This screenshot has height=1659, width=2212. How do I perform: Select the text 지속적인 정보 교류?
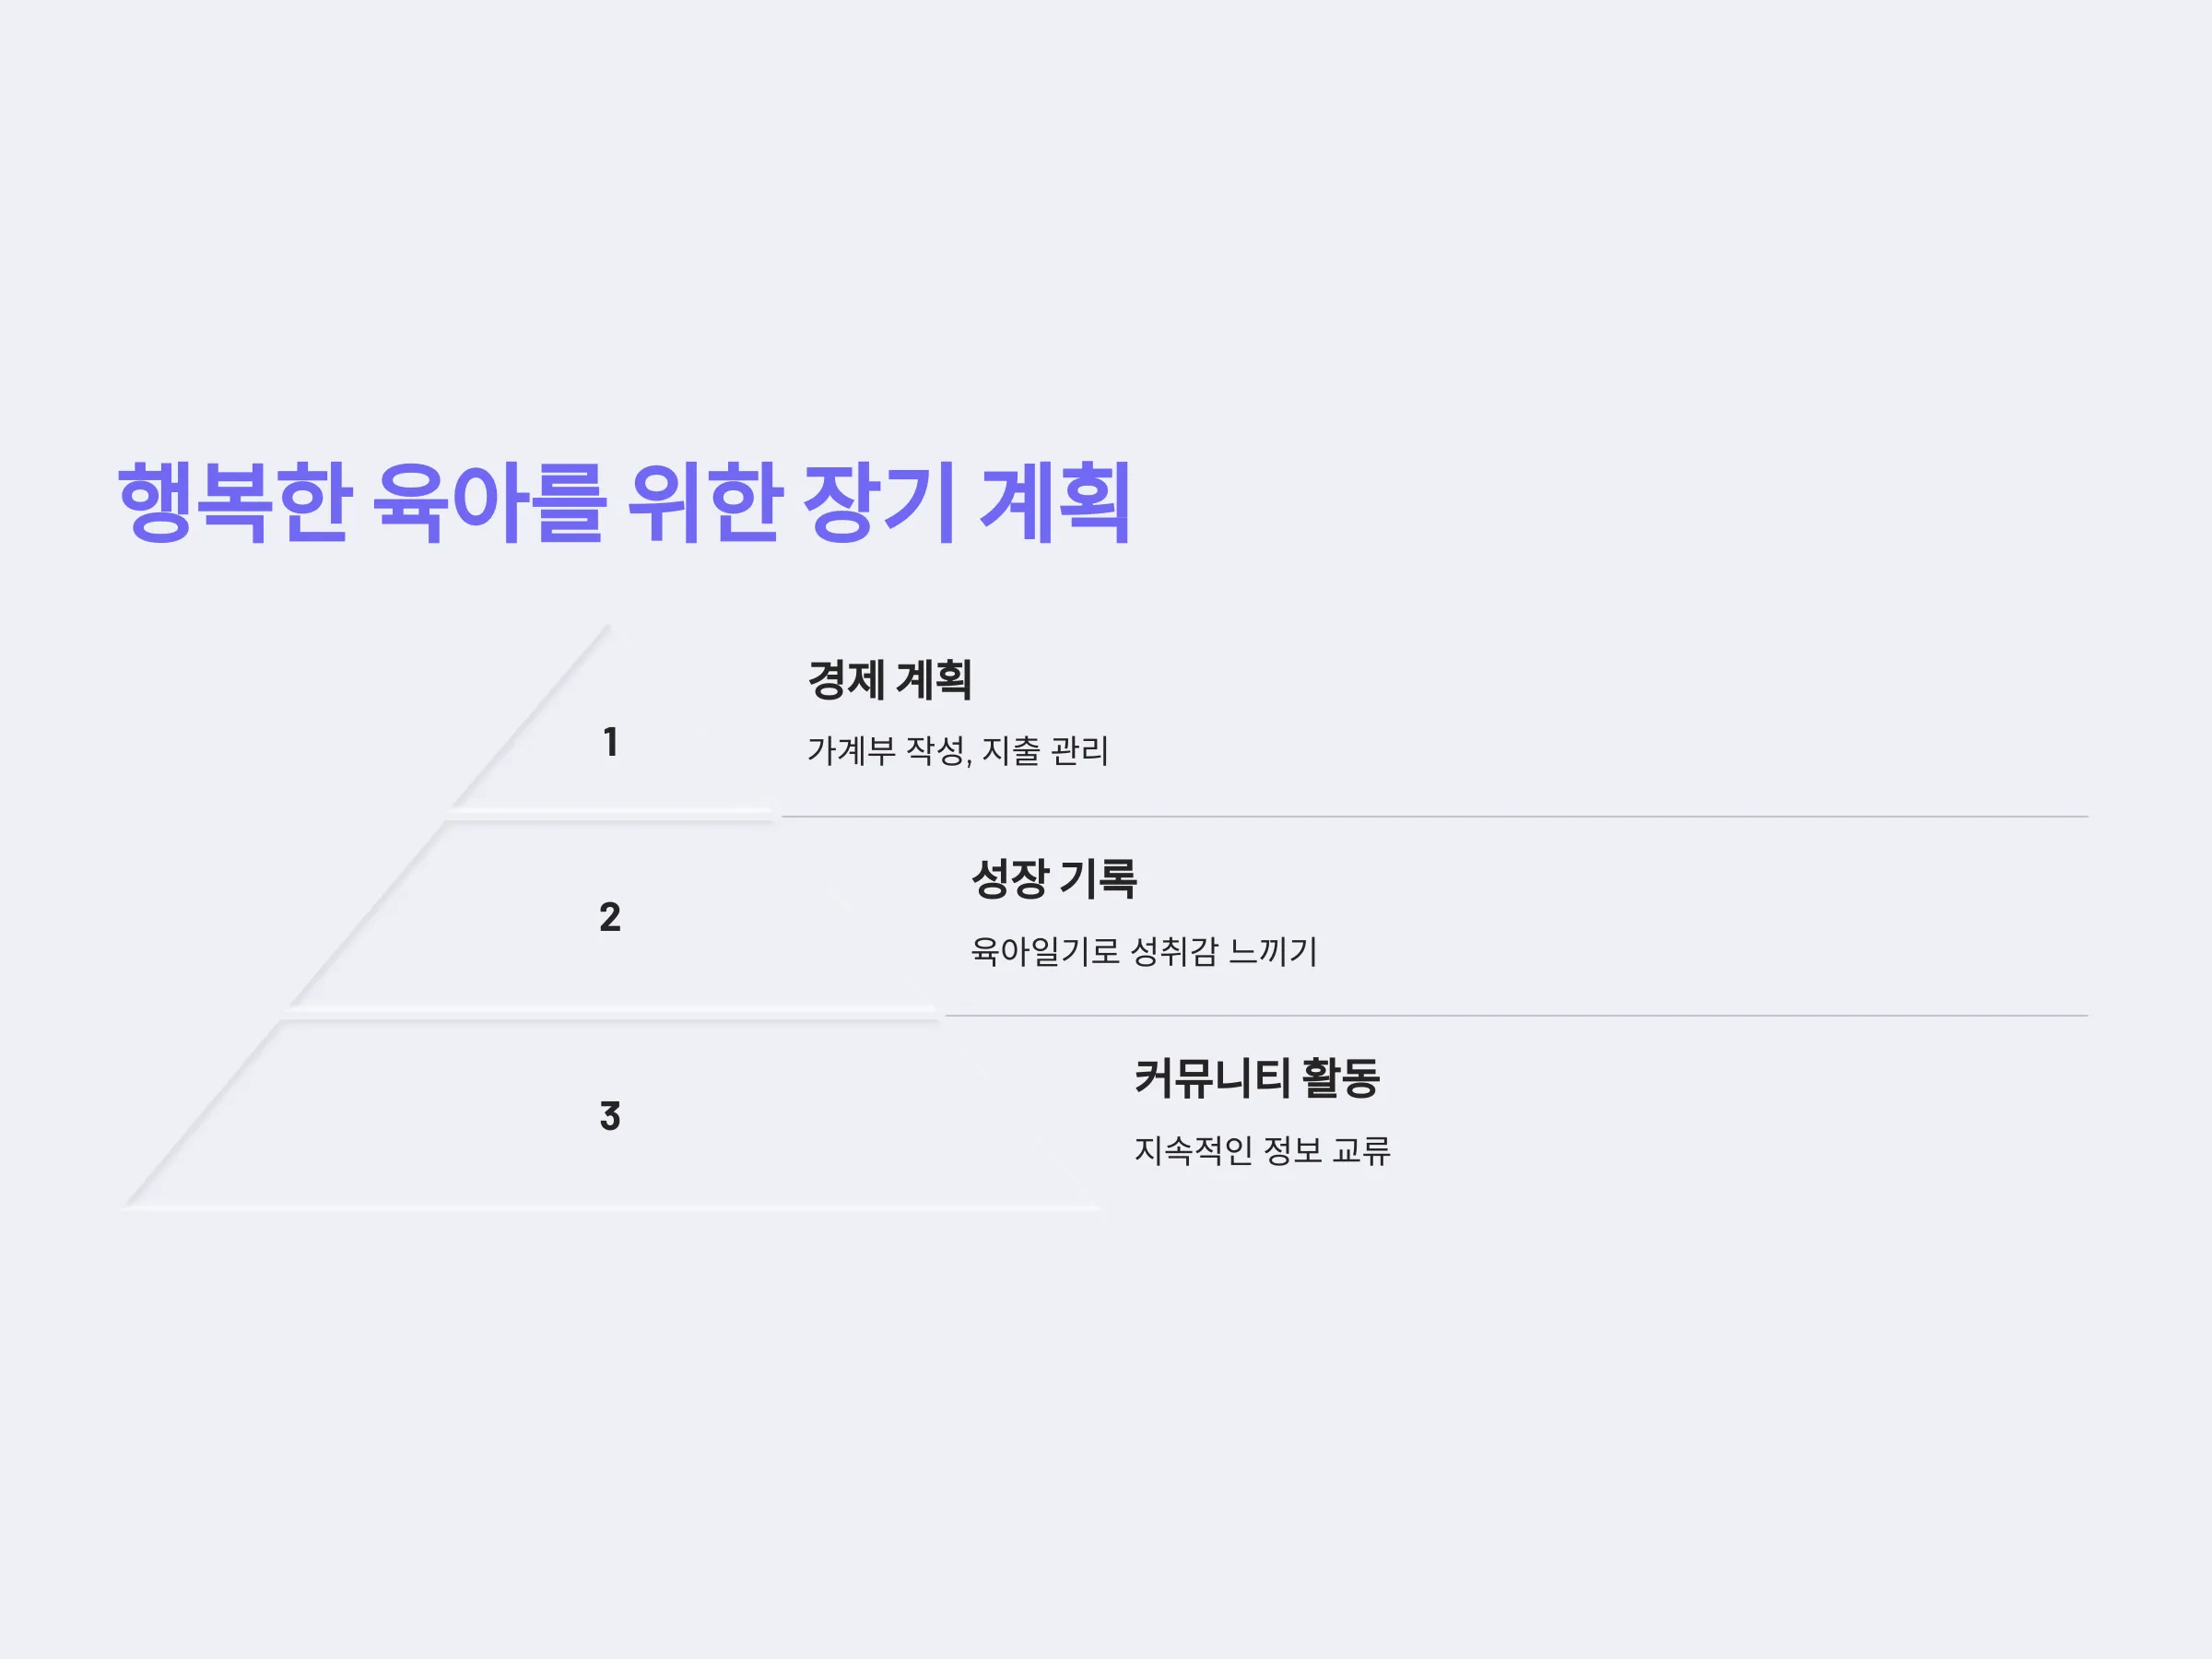coord(1262,1150)
